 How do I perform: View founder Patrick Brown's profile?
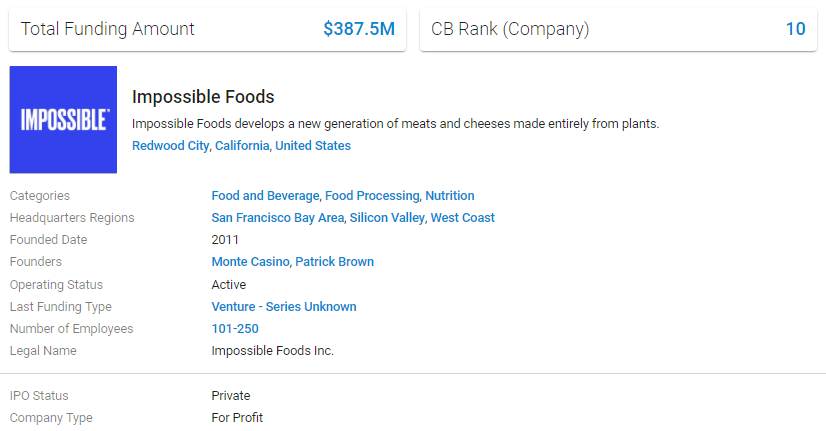coord(335,262)
